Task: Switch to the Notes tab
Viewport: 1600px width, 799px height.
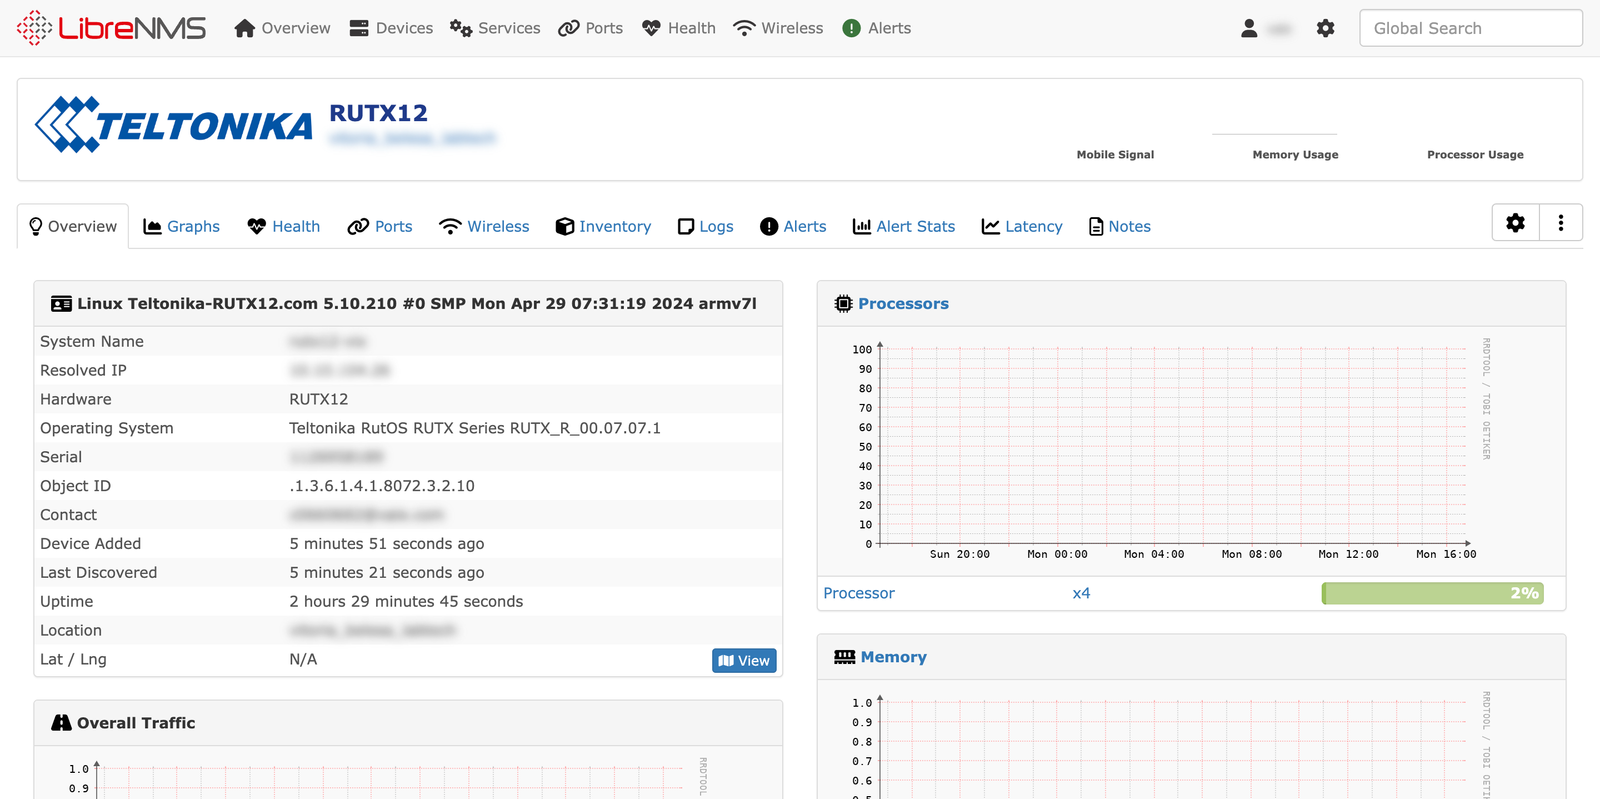Action: 1120,226
